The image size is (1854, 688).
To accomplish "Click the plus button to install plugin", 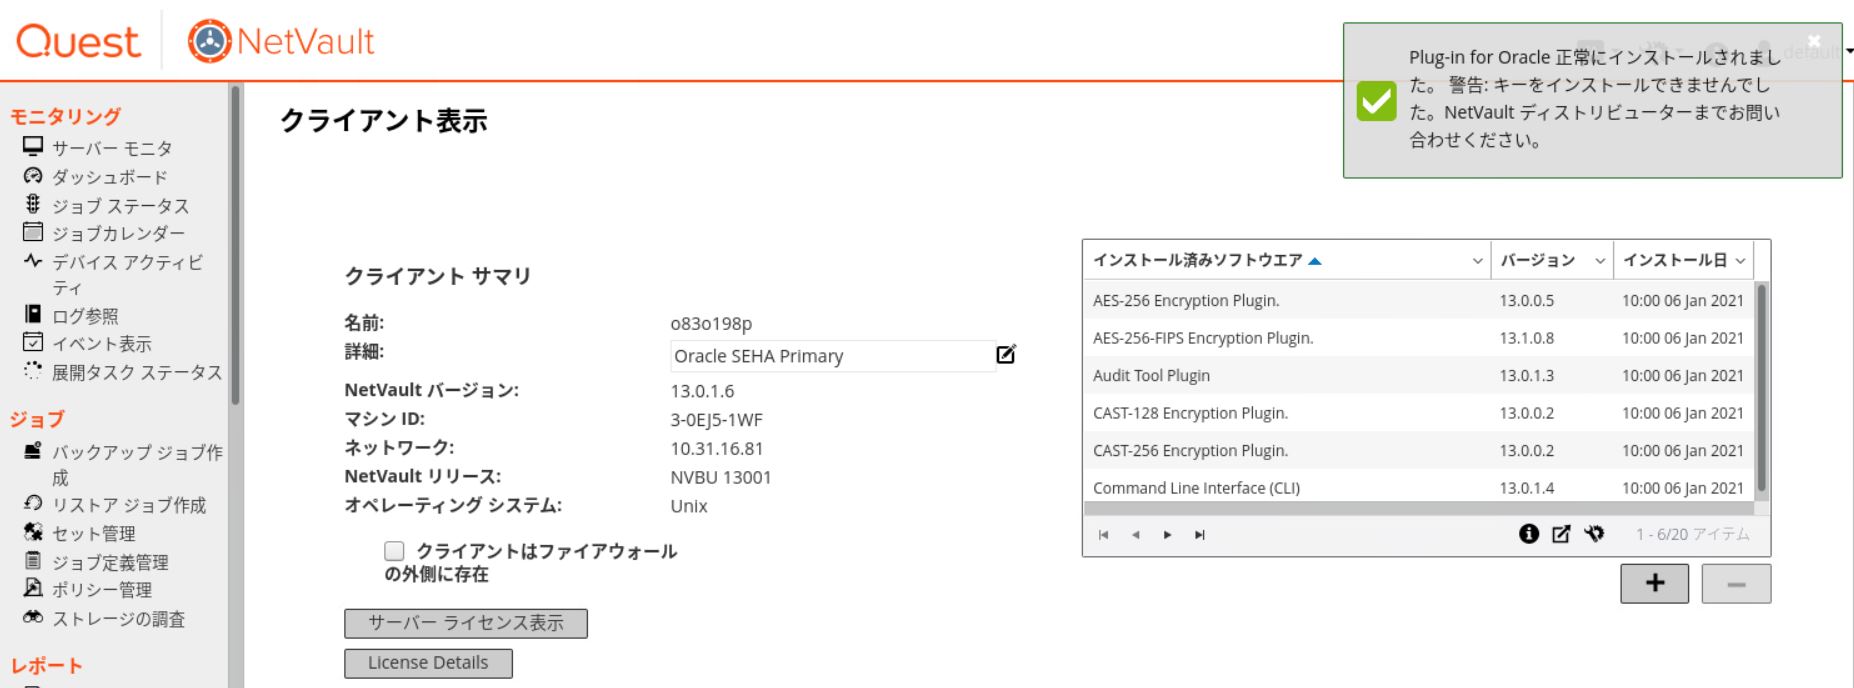I will [1655, 583].
